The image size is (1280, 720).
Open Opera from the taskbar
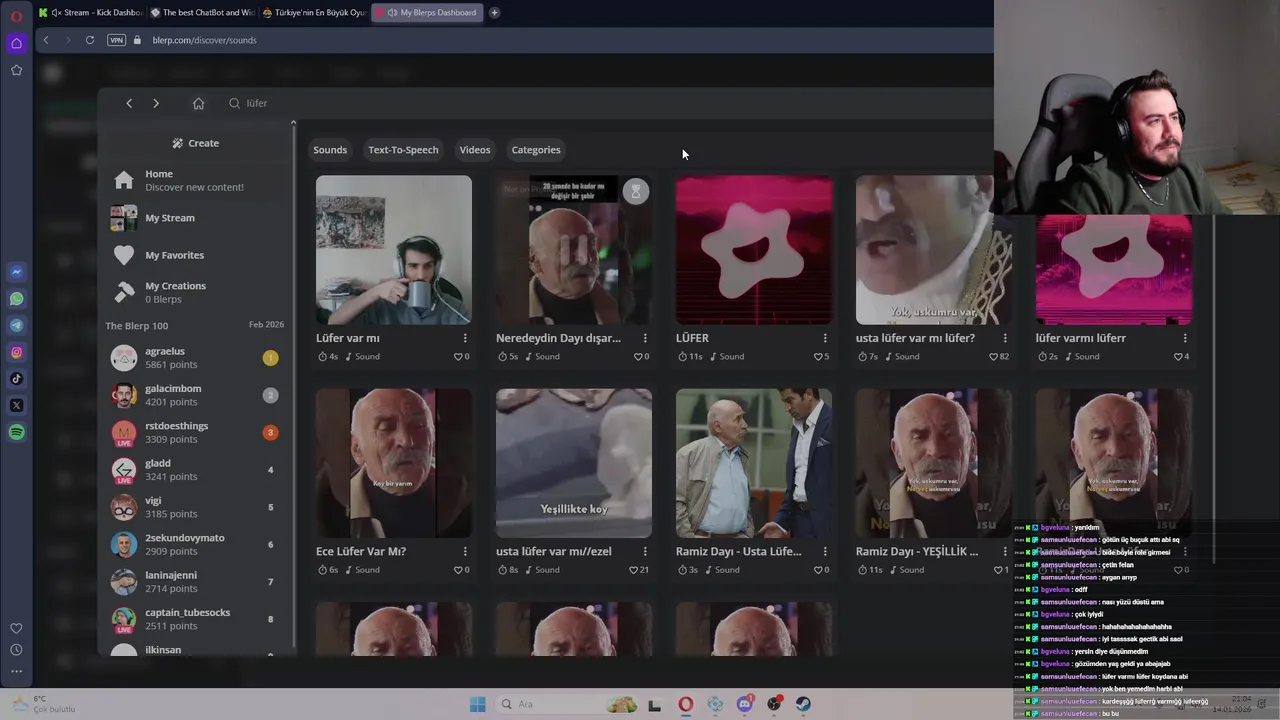pyautogui.click(x=685, y=705)
